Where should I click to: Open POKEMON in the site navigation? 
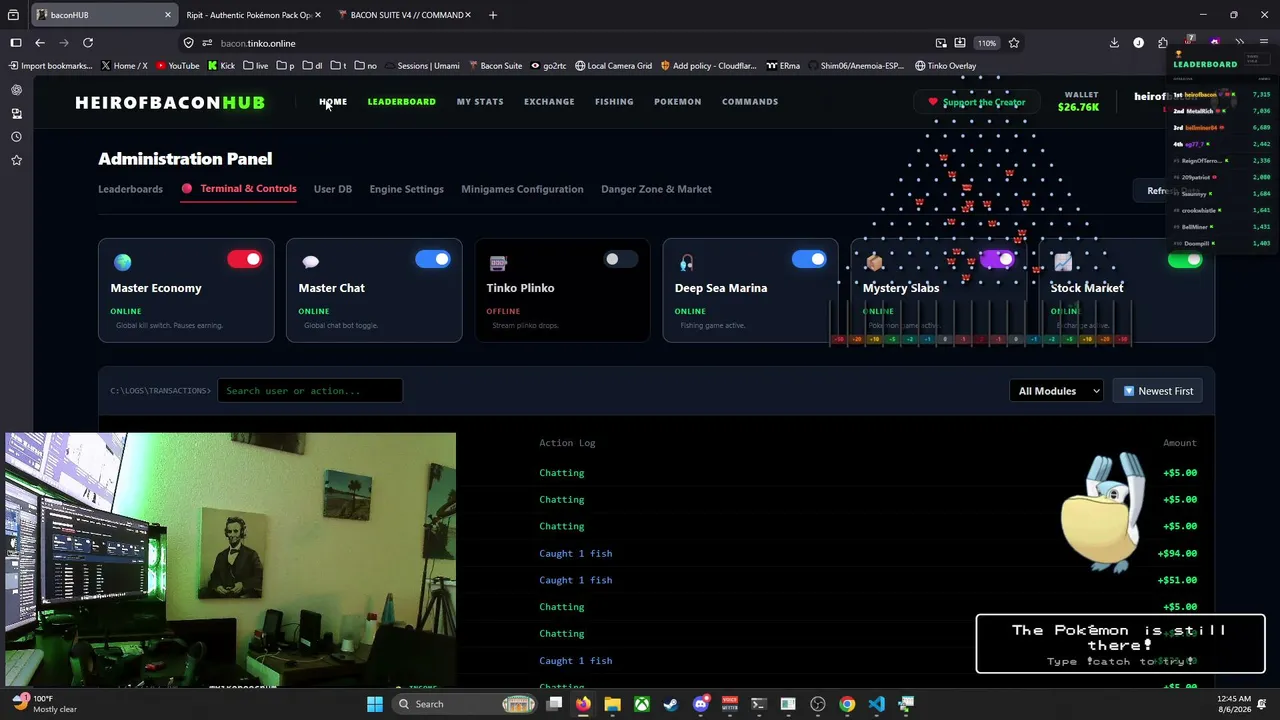tap(677, 101)
